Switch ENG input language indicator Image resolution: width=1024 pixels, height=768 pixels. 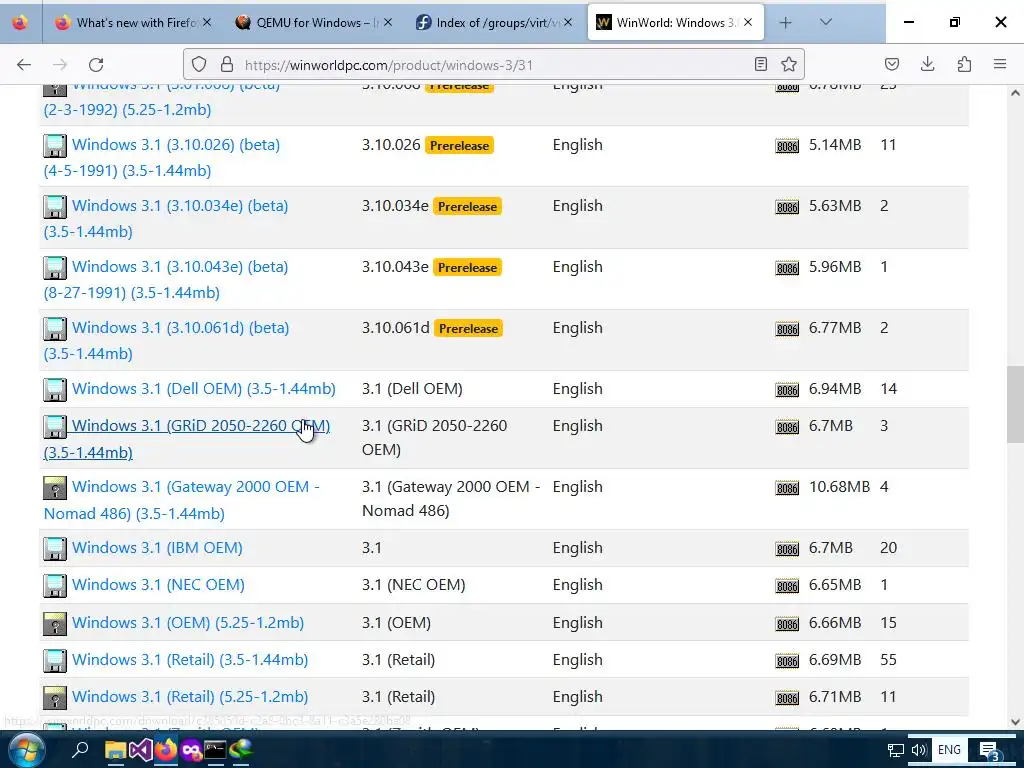pos(949,750)
